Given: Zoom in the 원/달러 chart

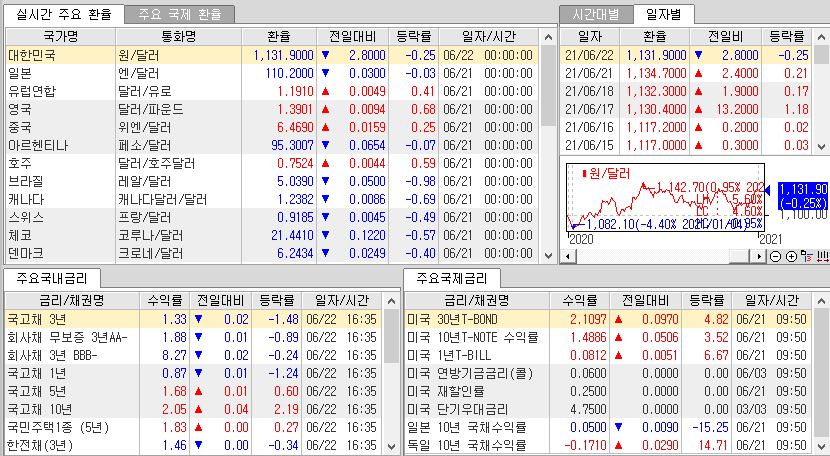Looking at the screenshot, I should click(x=791, y=257).
